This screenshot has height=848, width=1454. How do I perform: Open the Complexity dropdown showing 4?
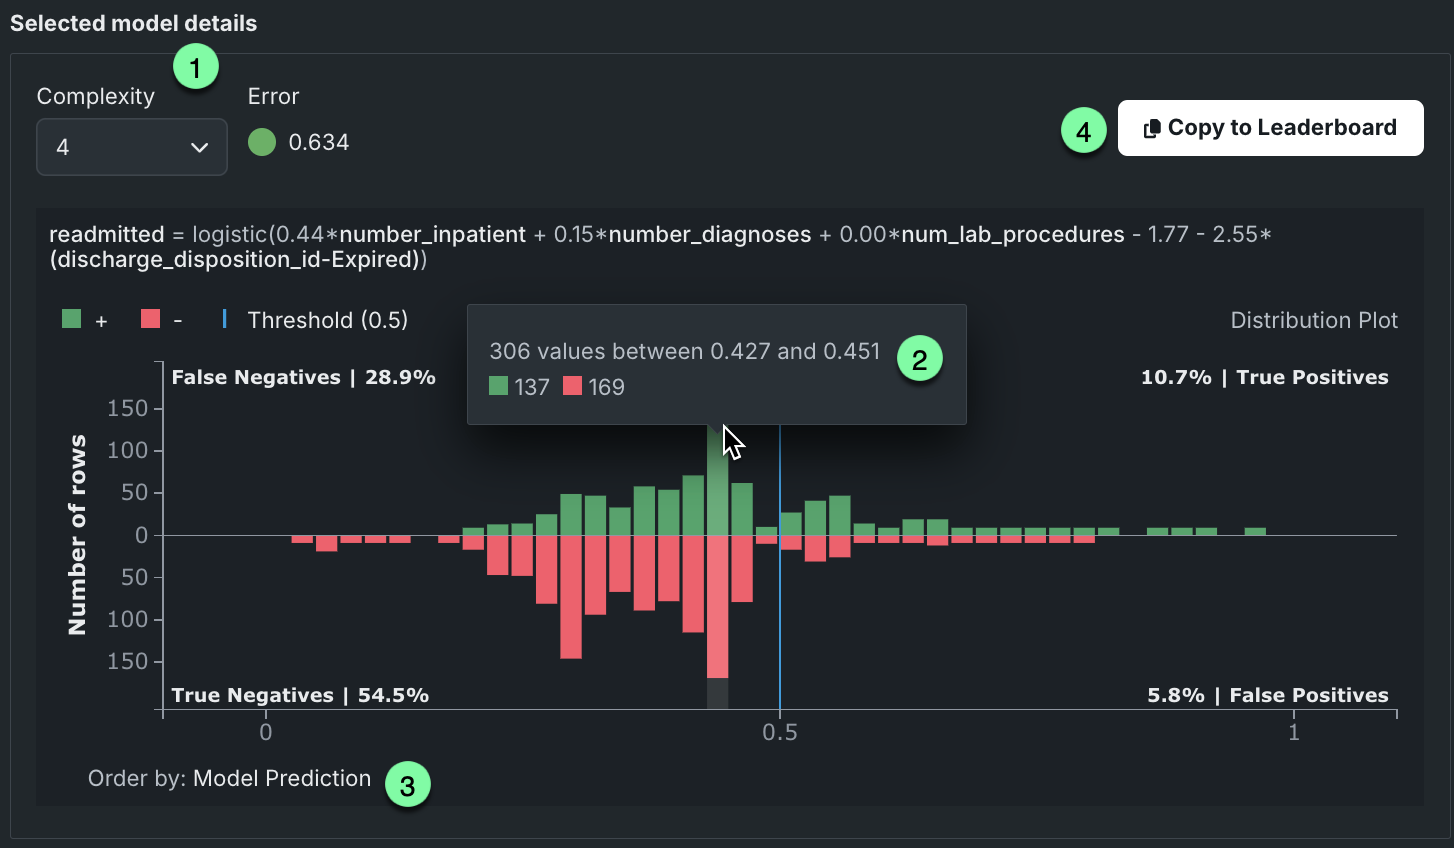pyautogui.click(x=131, y=147)
